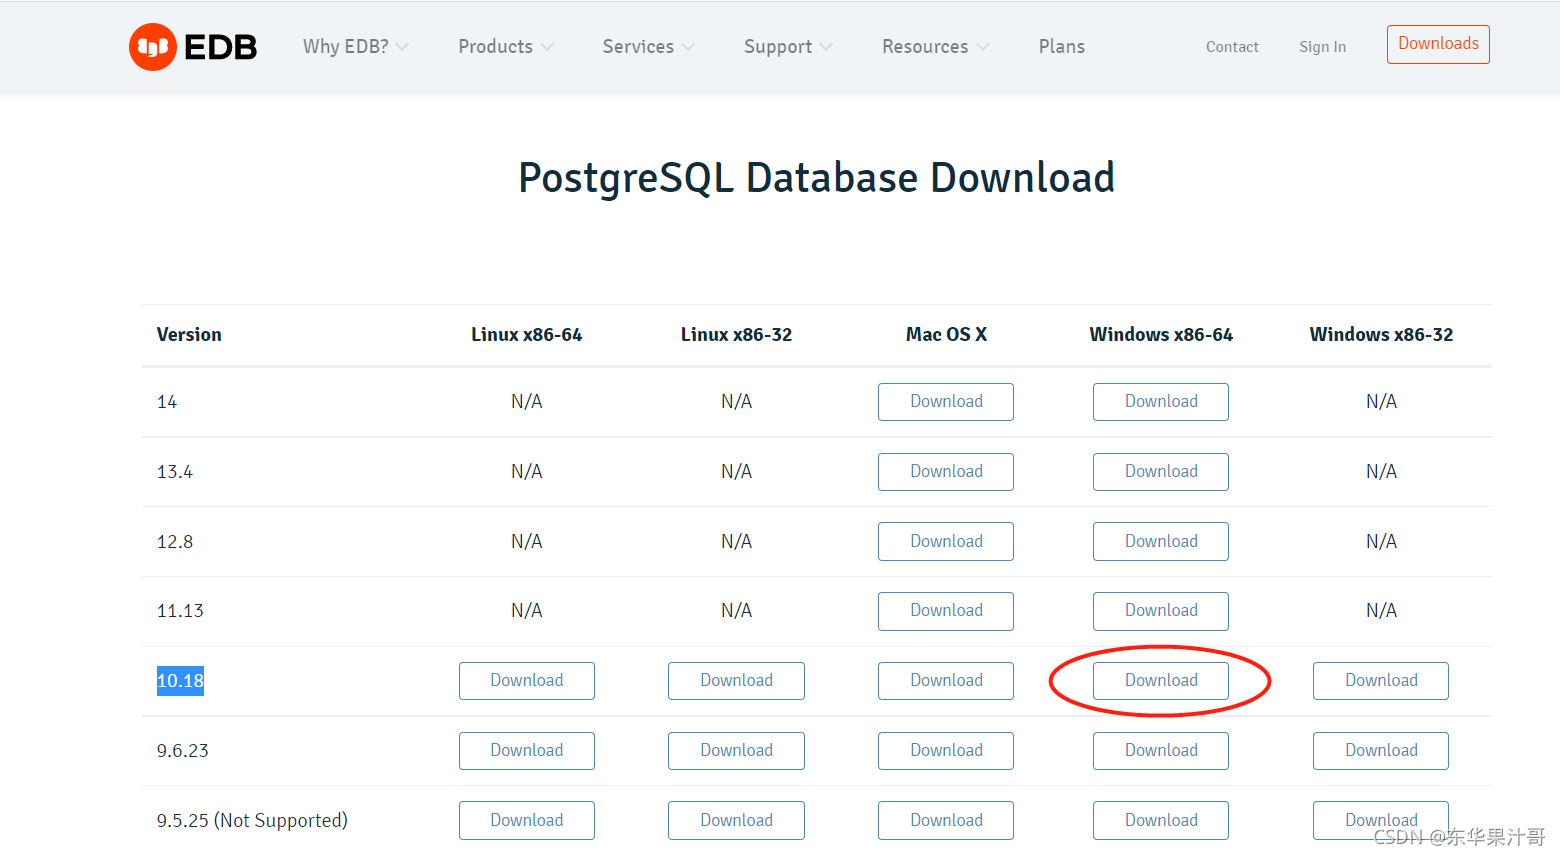
Task: Select Sign In at the top right
Action: 1322,46
